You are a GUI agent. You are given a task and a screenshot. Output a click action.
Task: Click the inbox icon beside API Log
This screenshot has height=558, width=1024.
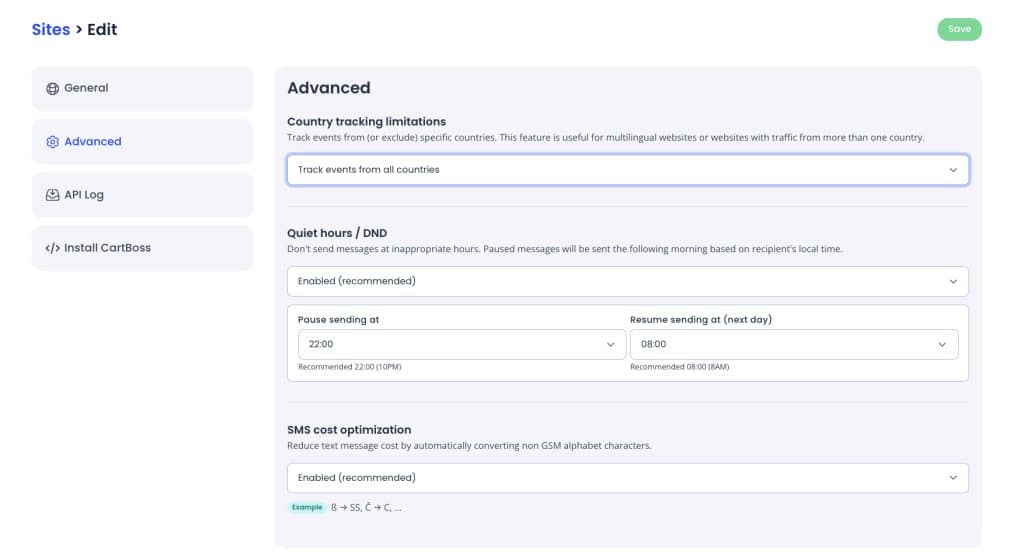click(x=52, y=195)
